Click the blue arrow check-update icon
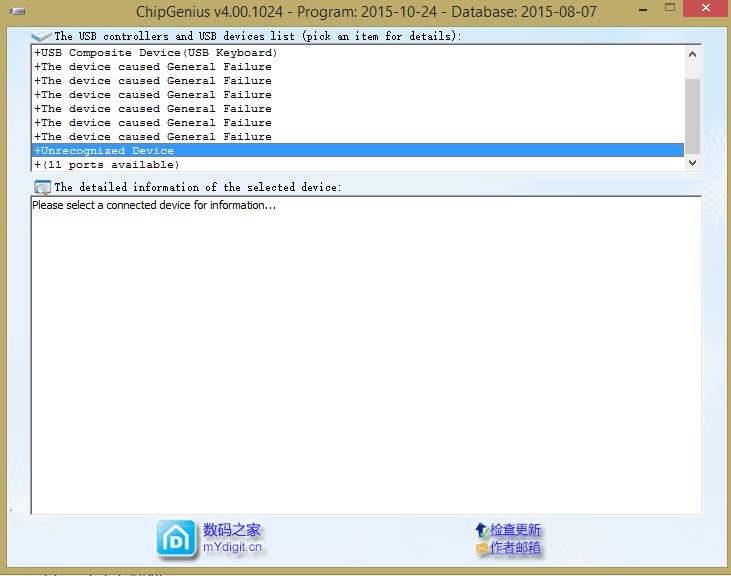731x576 pixels. (x=481, y=530)
